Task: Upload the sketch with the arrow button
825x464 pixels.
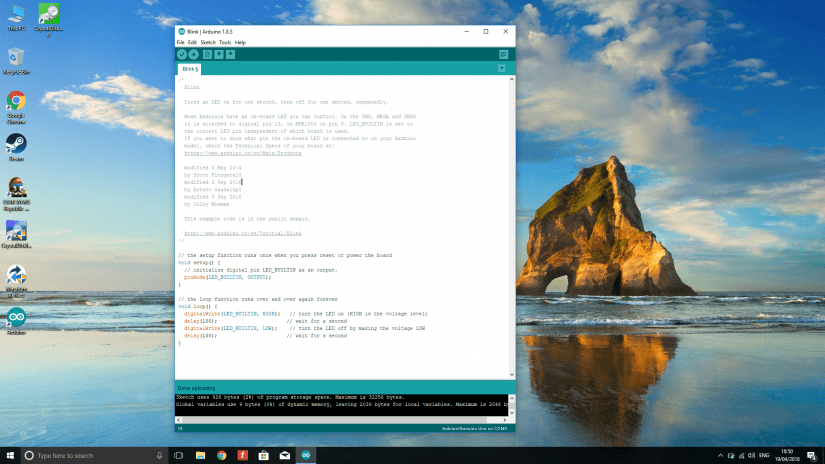Action: click(194, 54)
